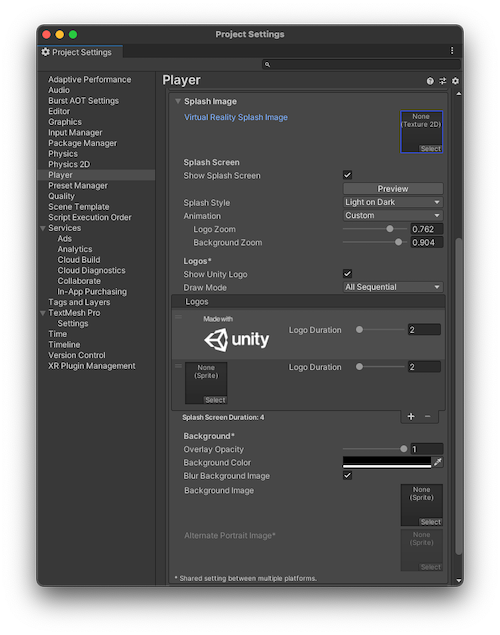Open XR Plugin Management settings
500x635 pixels.
[x=92, y=366]
